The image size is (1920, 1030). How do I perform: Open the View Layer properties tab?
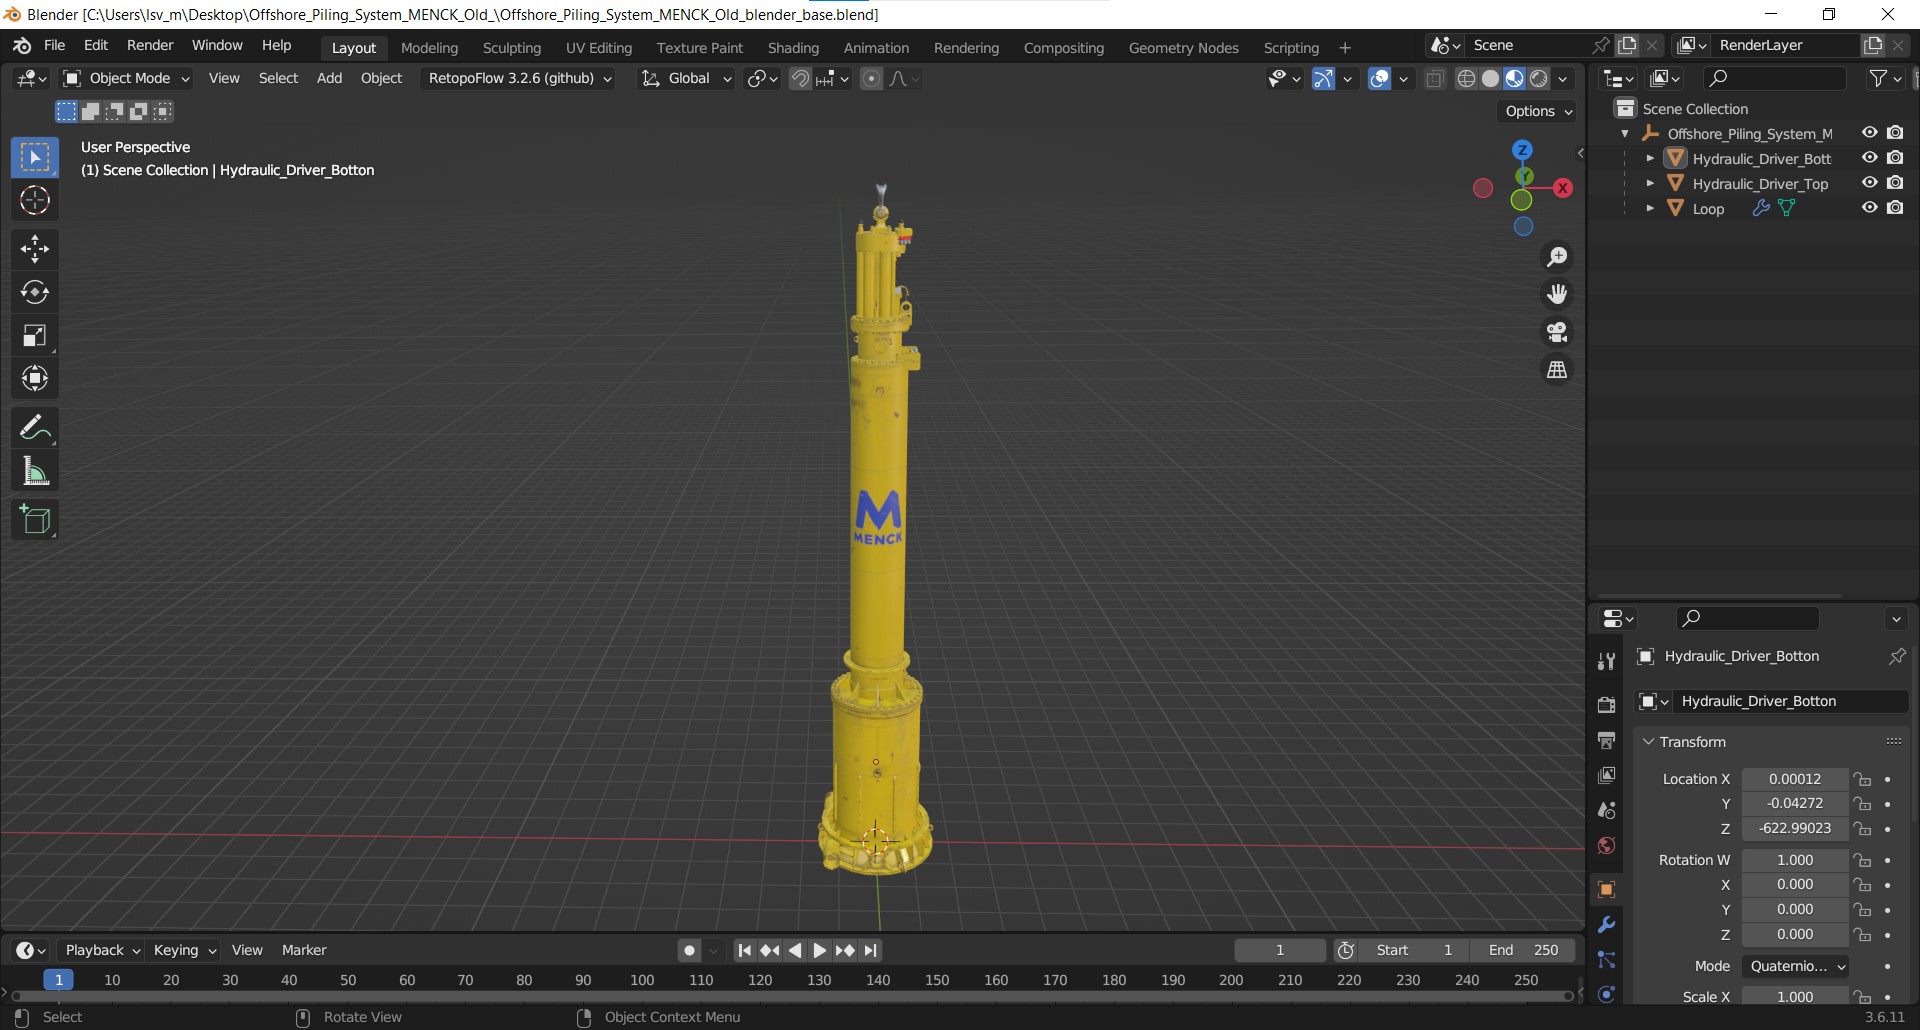click(1606, 775)
